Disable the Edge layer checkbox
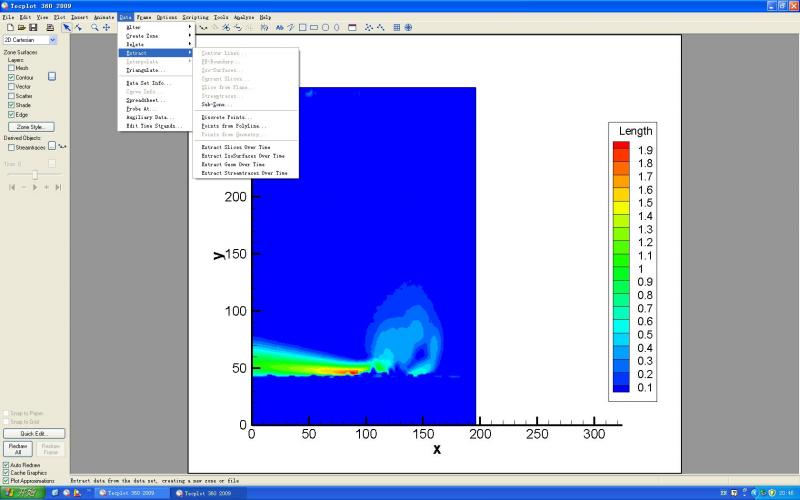Screen dimensions: 800x500 coord(11,115)
